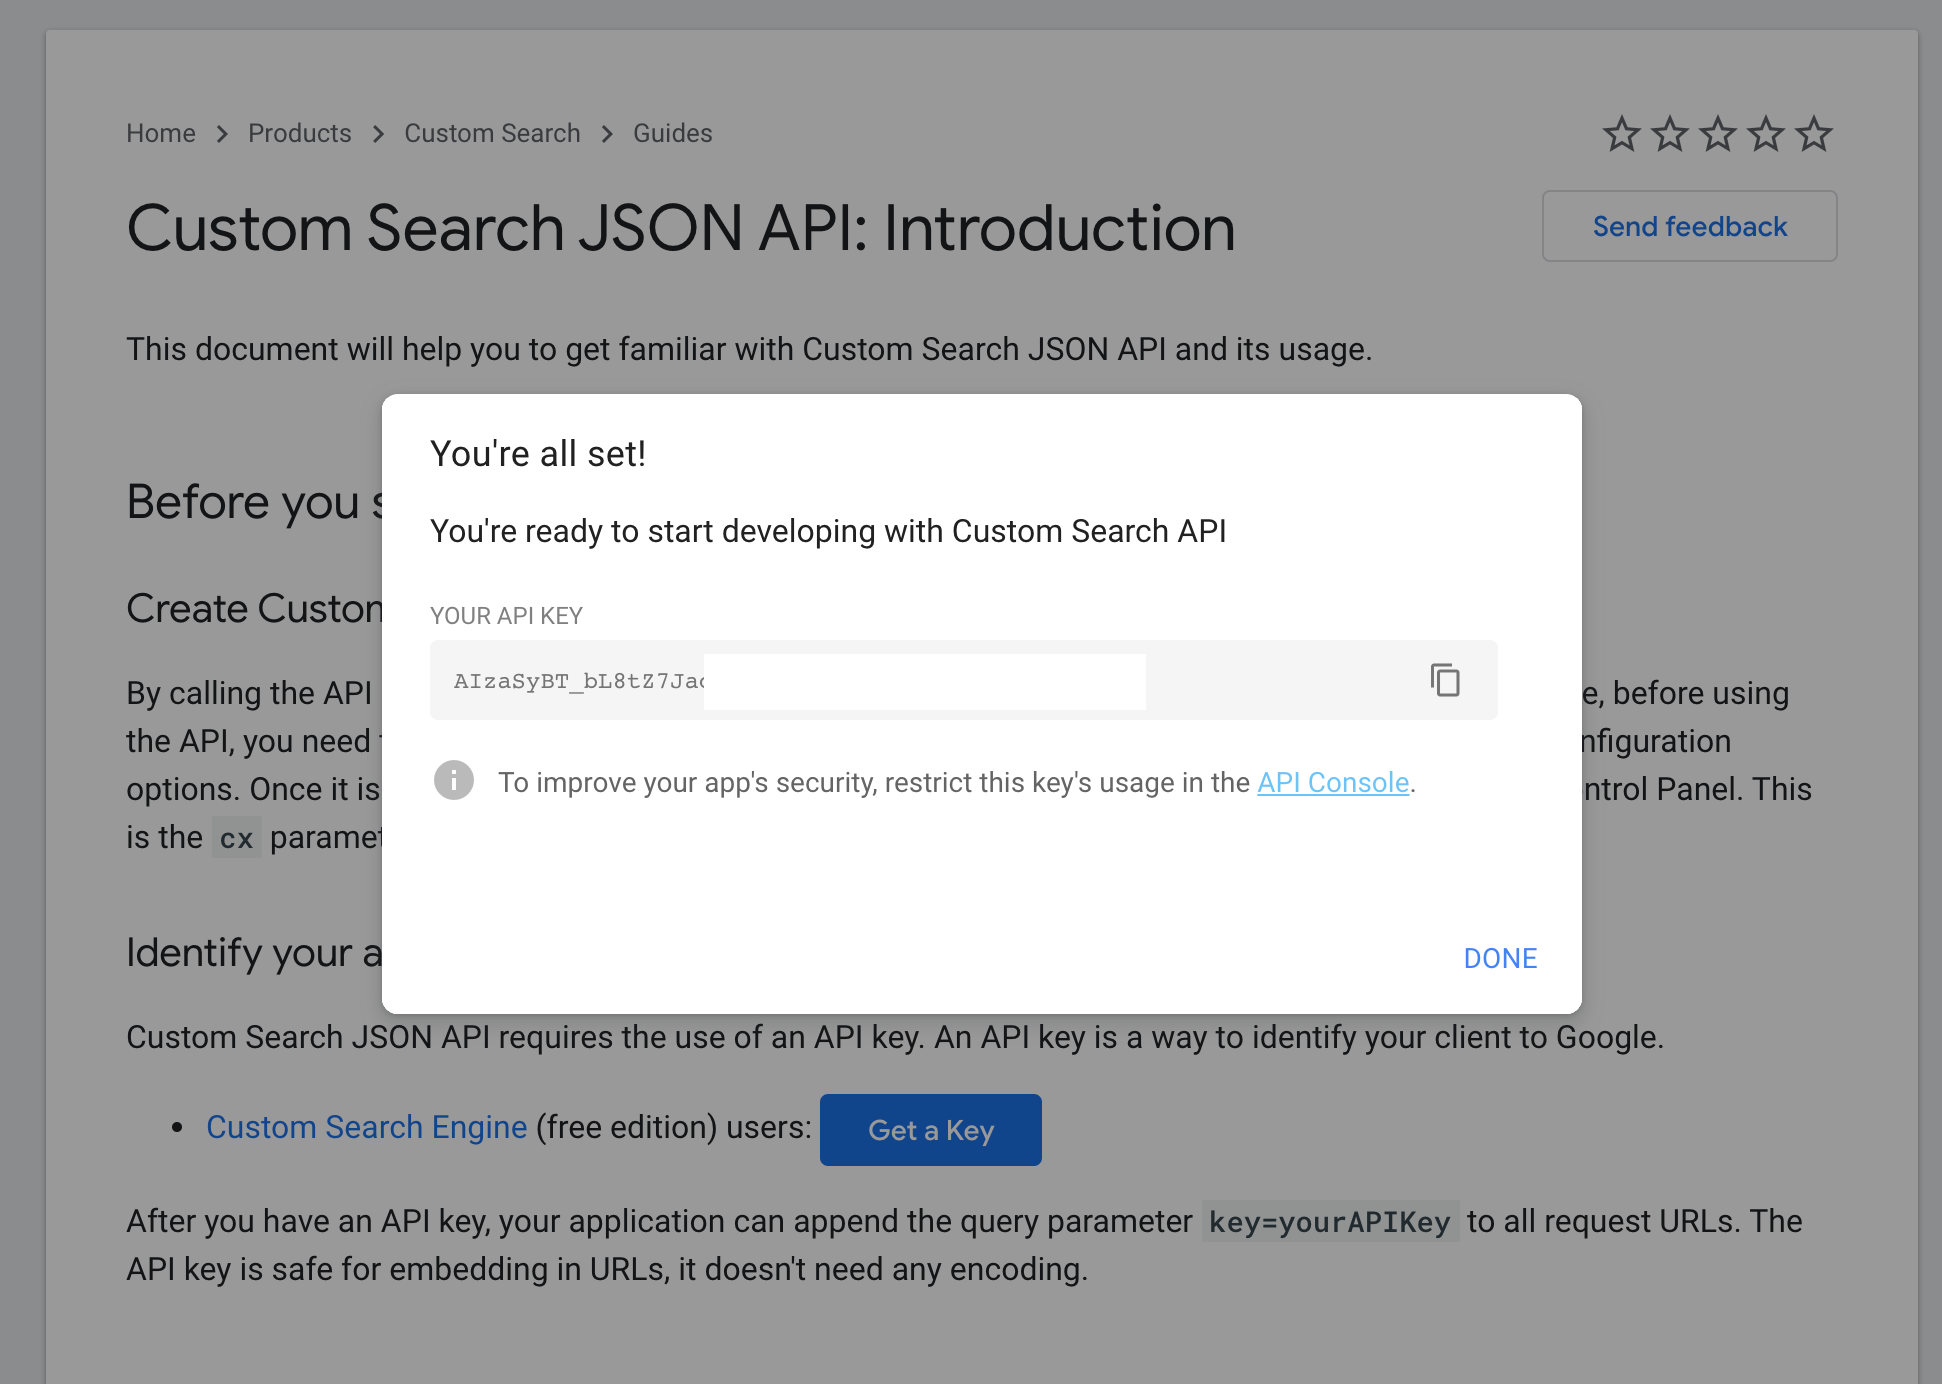1942x1384 pixels.
Task: Click the 'YOUR API KEY' label
Action: [x=506, y=615]
